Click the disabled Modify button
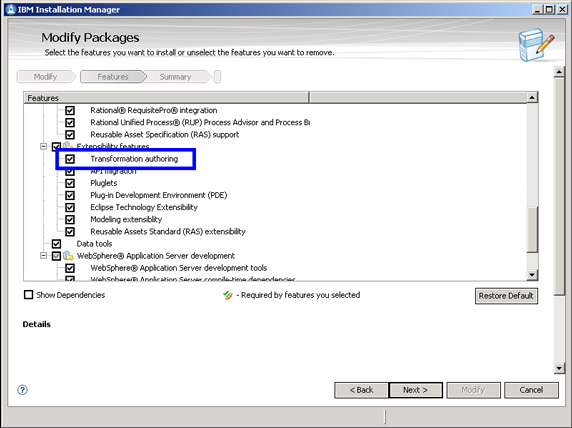Image resolution: width=572 pixels, height=428 pixels. coord(473,390)
